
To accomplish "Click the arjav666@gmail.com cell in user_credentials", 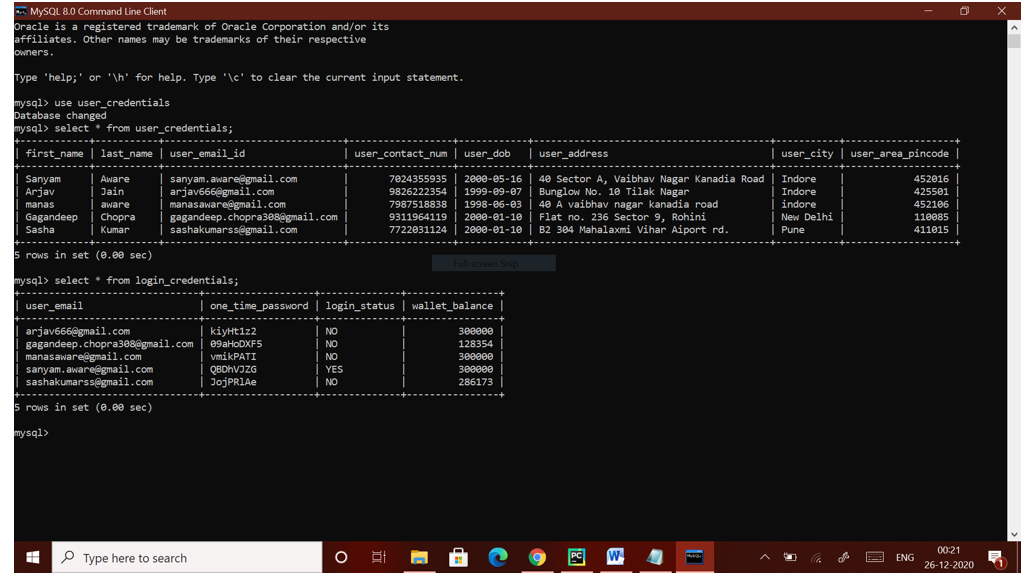I will [222, 191].
